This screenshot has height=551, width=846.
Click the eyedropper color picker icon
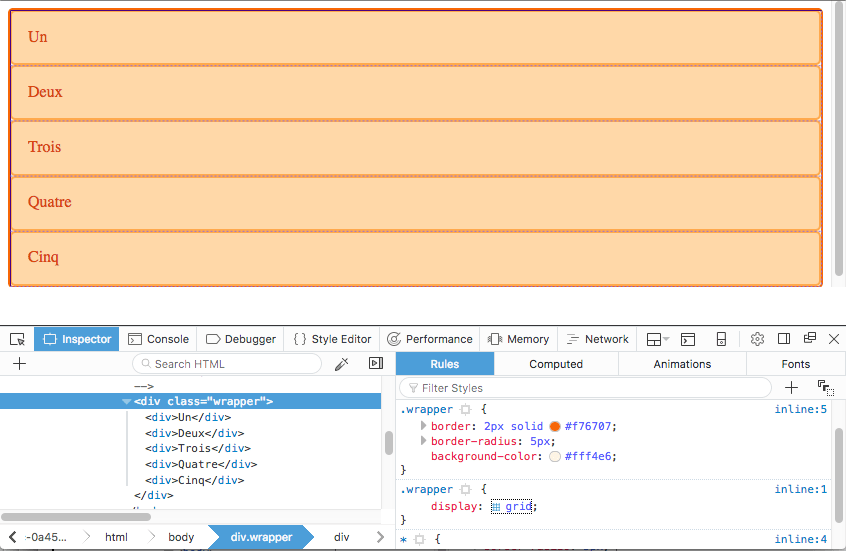coord(341,364)
